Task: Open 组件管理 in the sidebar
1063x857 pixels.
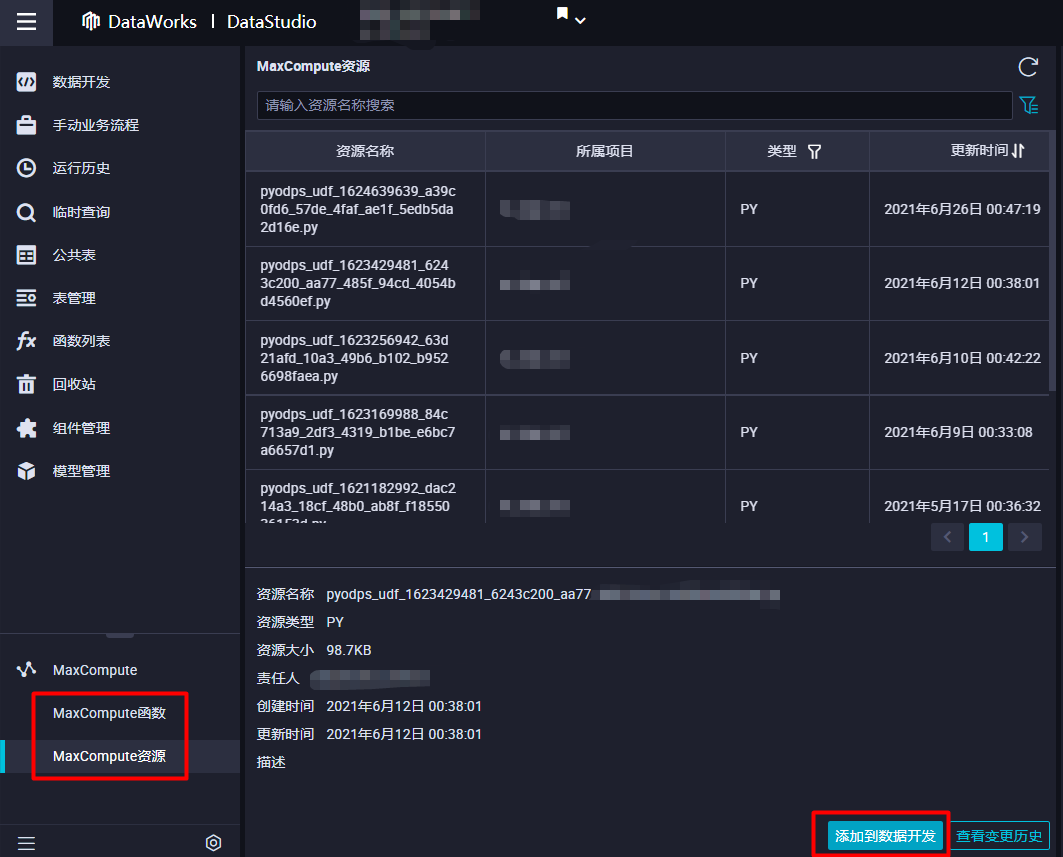Action: (x=81, y=428)
